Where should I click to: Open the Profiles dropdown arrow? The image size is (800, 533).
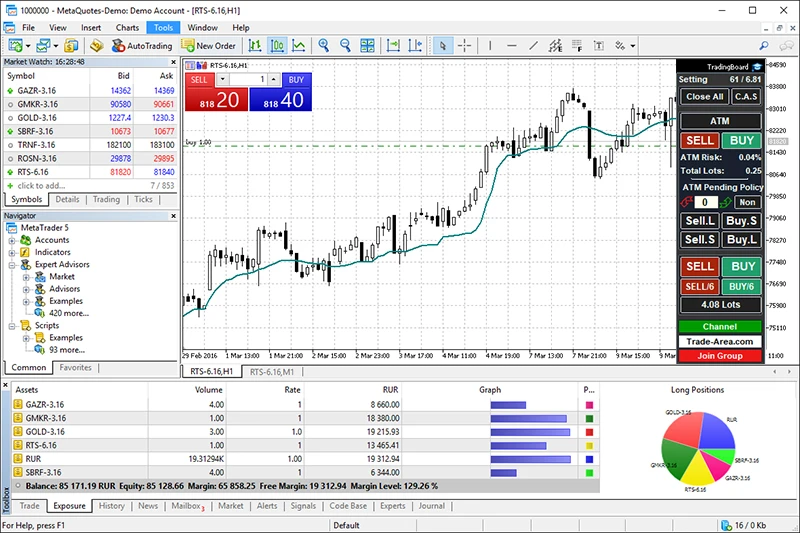click(56, 46)
